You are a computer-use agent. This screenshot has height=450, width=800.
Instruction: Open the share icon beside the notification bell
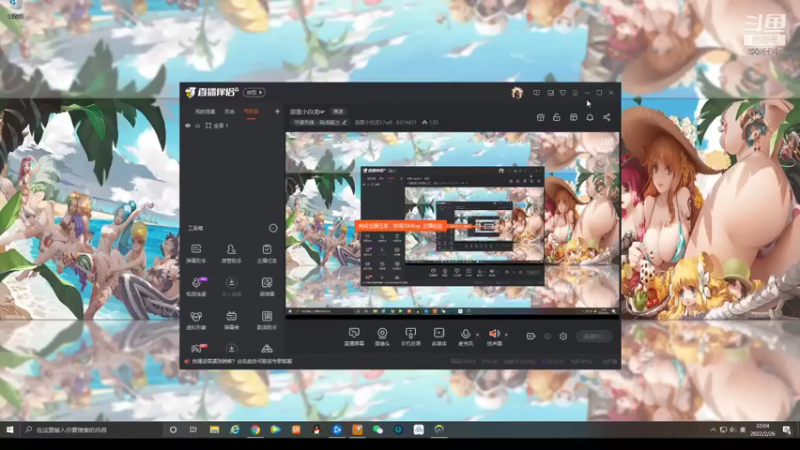pyautogui.click(x=607, y=117)
